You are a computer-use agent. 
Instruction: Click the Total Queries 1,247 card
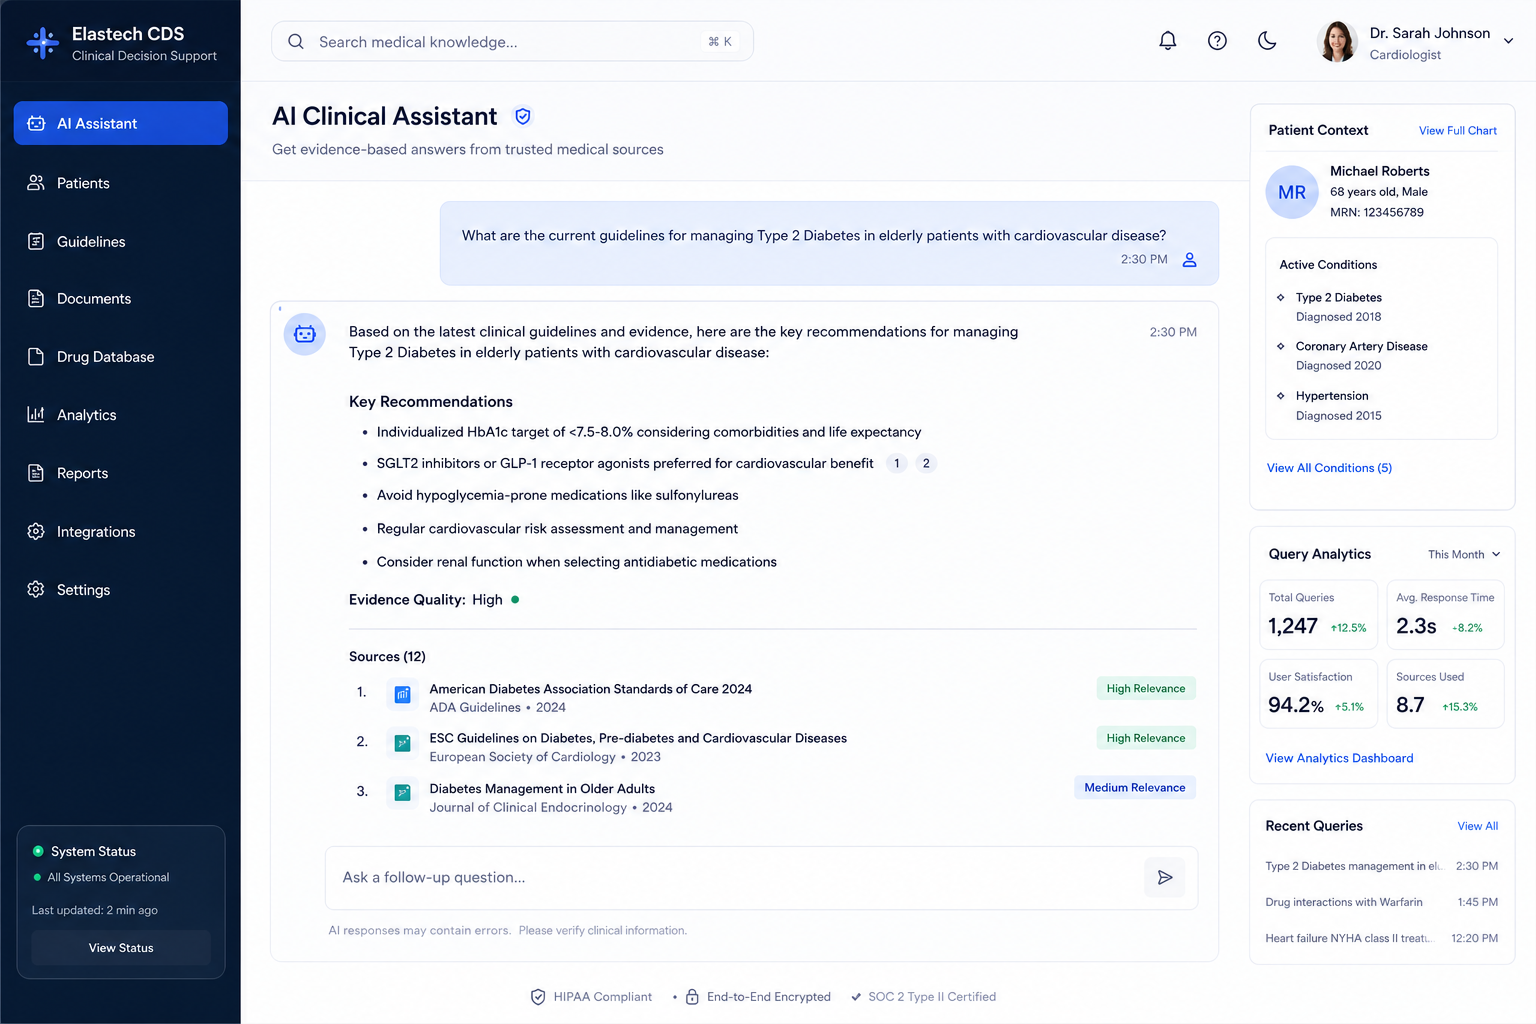click(x=1318, y=615)
